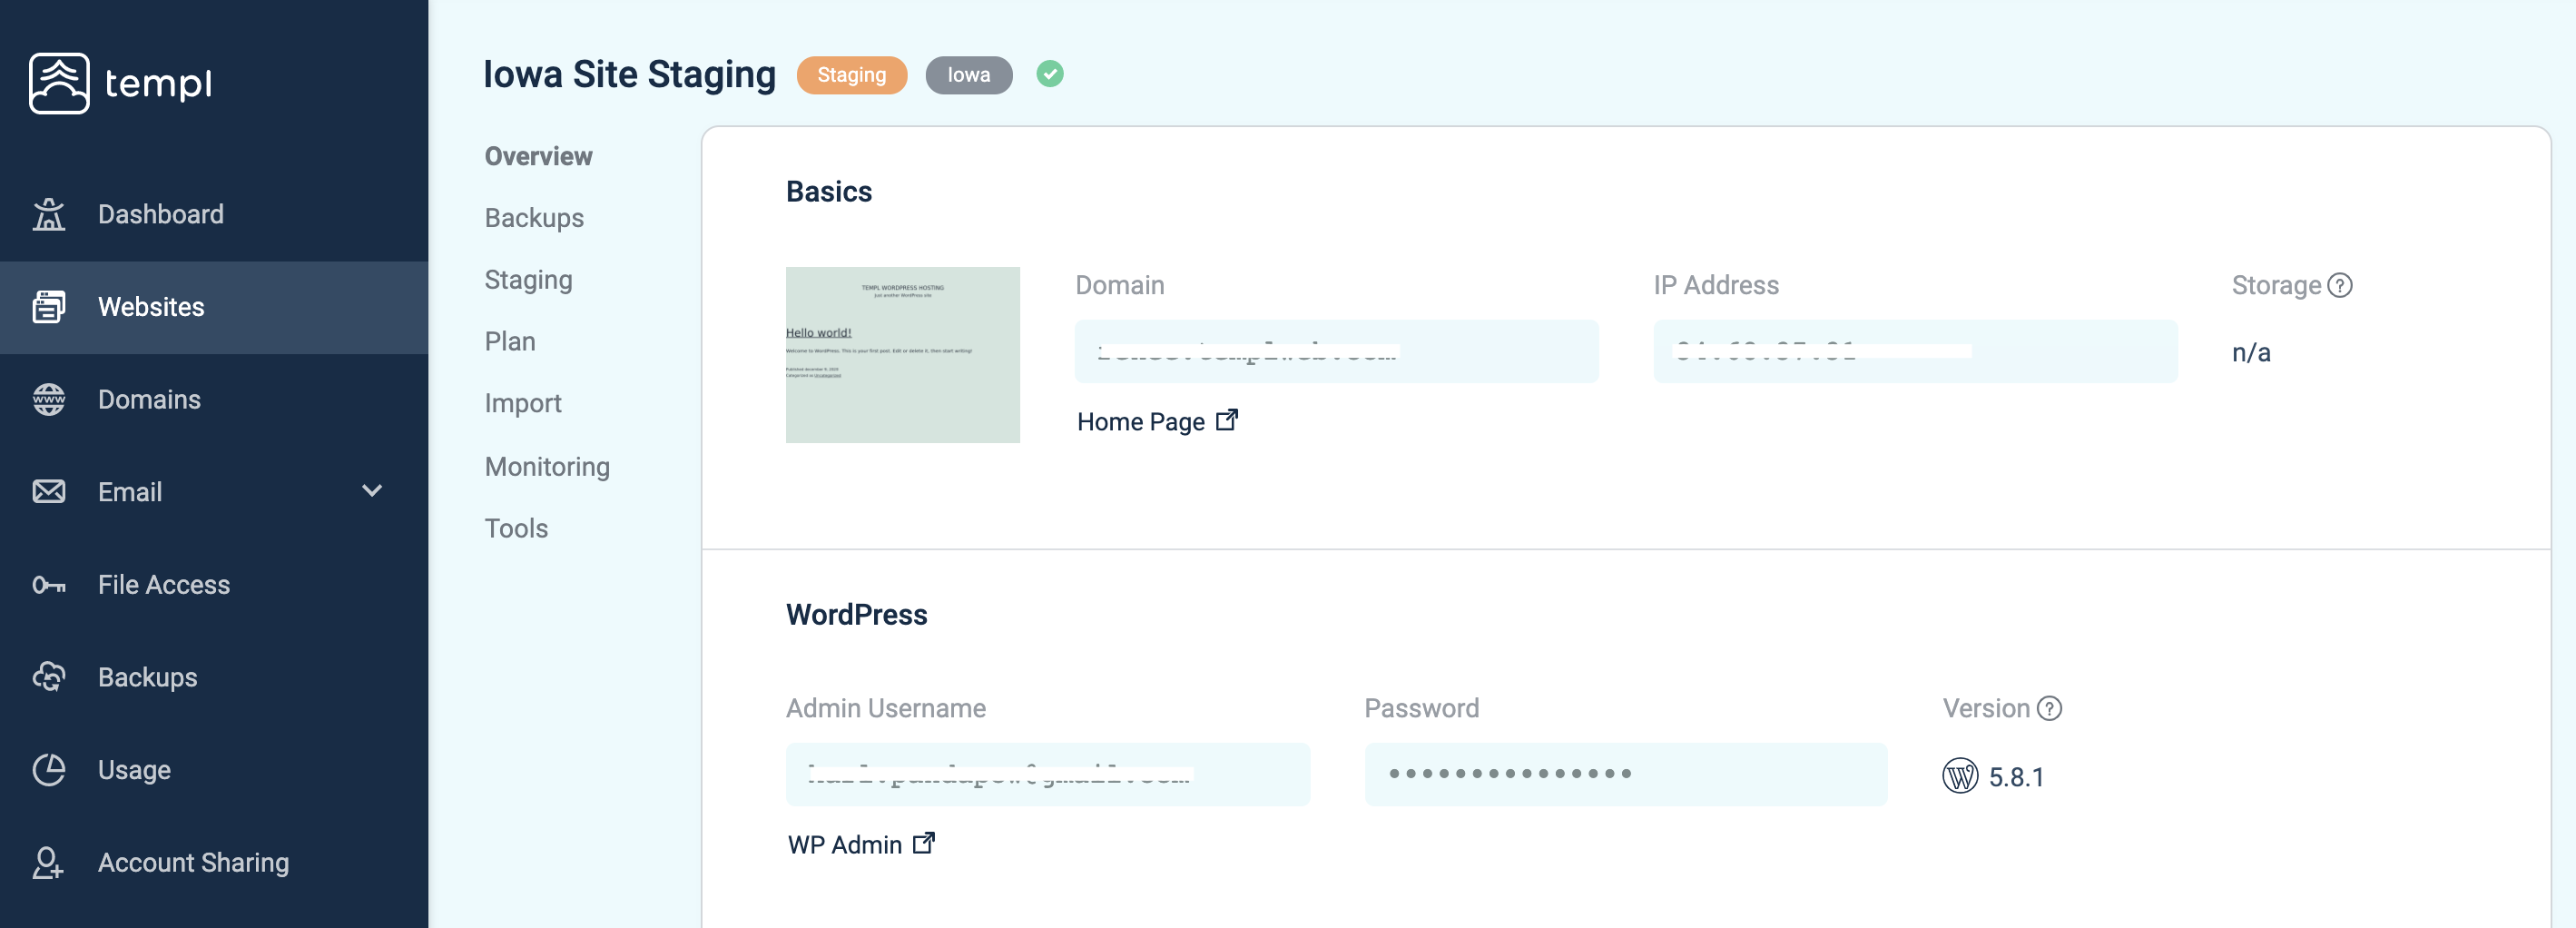Click the Account Sharing user icon
2576x928 pixels.
point(48,862)
